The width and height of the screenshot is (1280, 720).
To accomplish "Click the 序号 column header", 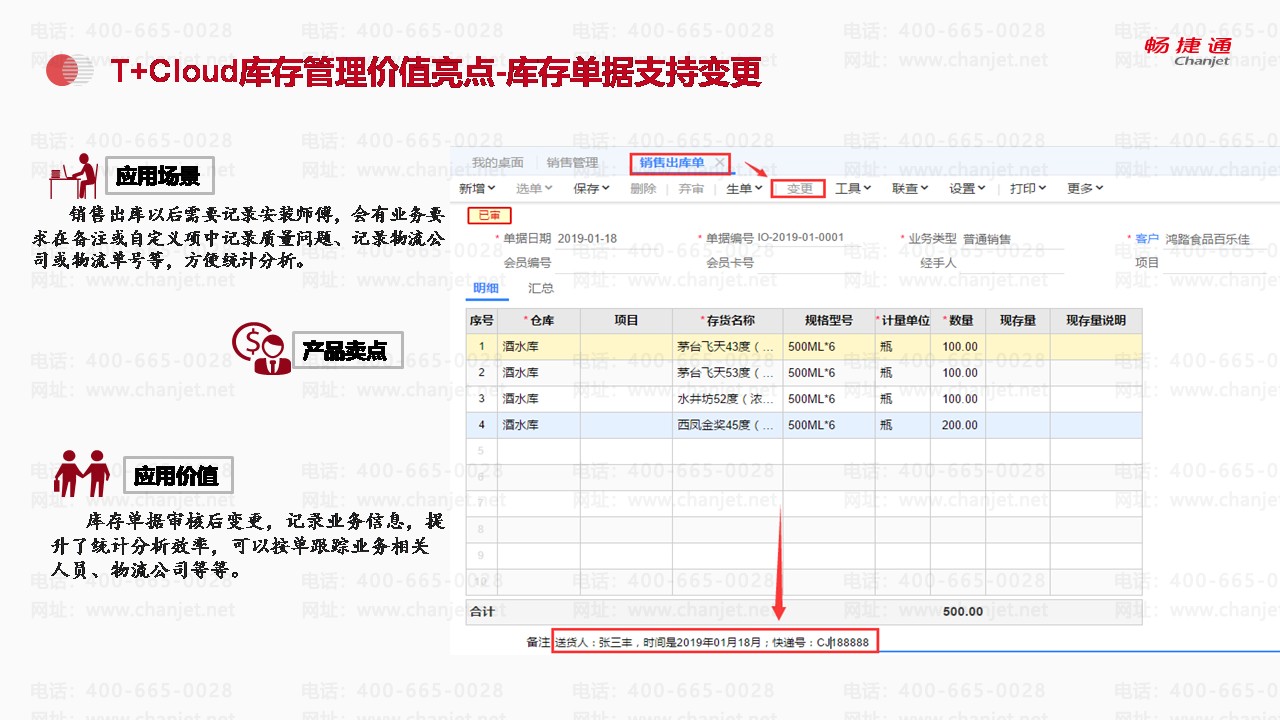I will 482,321.
